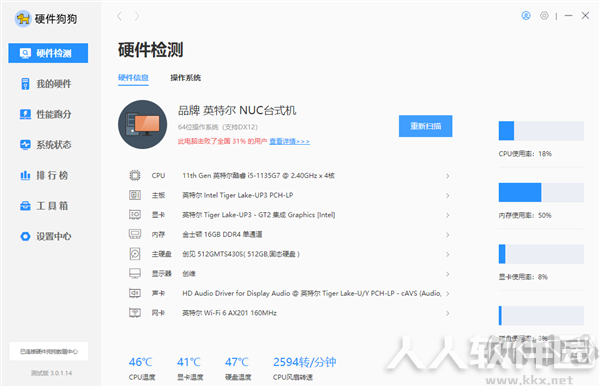Minimize the 硬件狗狗 window
Screen dimensions: 600x387
tap(569, 16)
